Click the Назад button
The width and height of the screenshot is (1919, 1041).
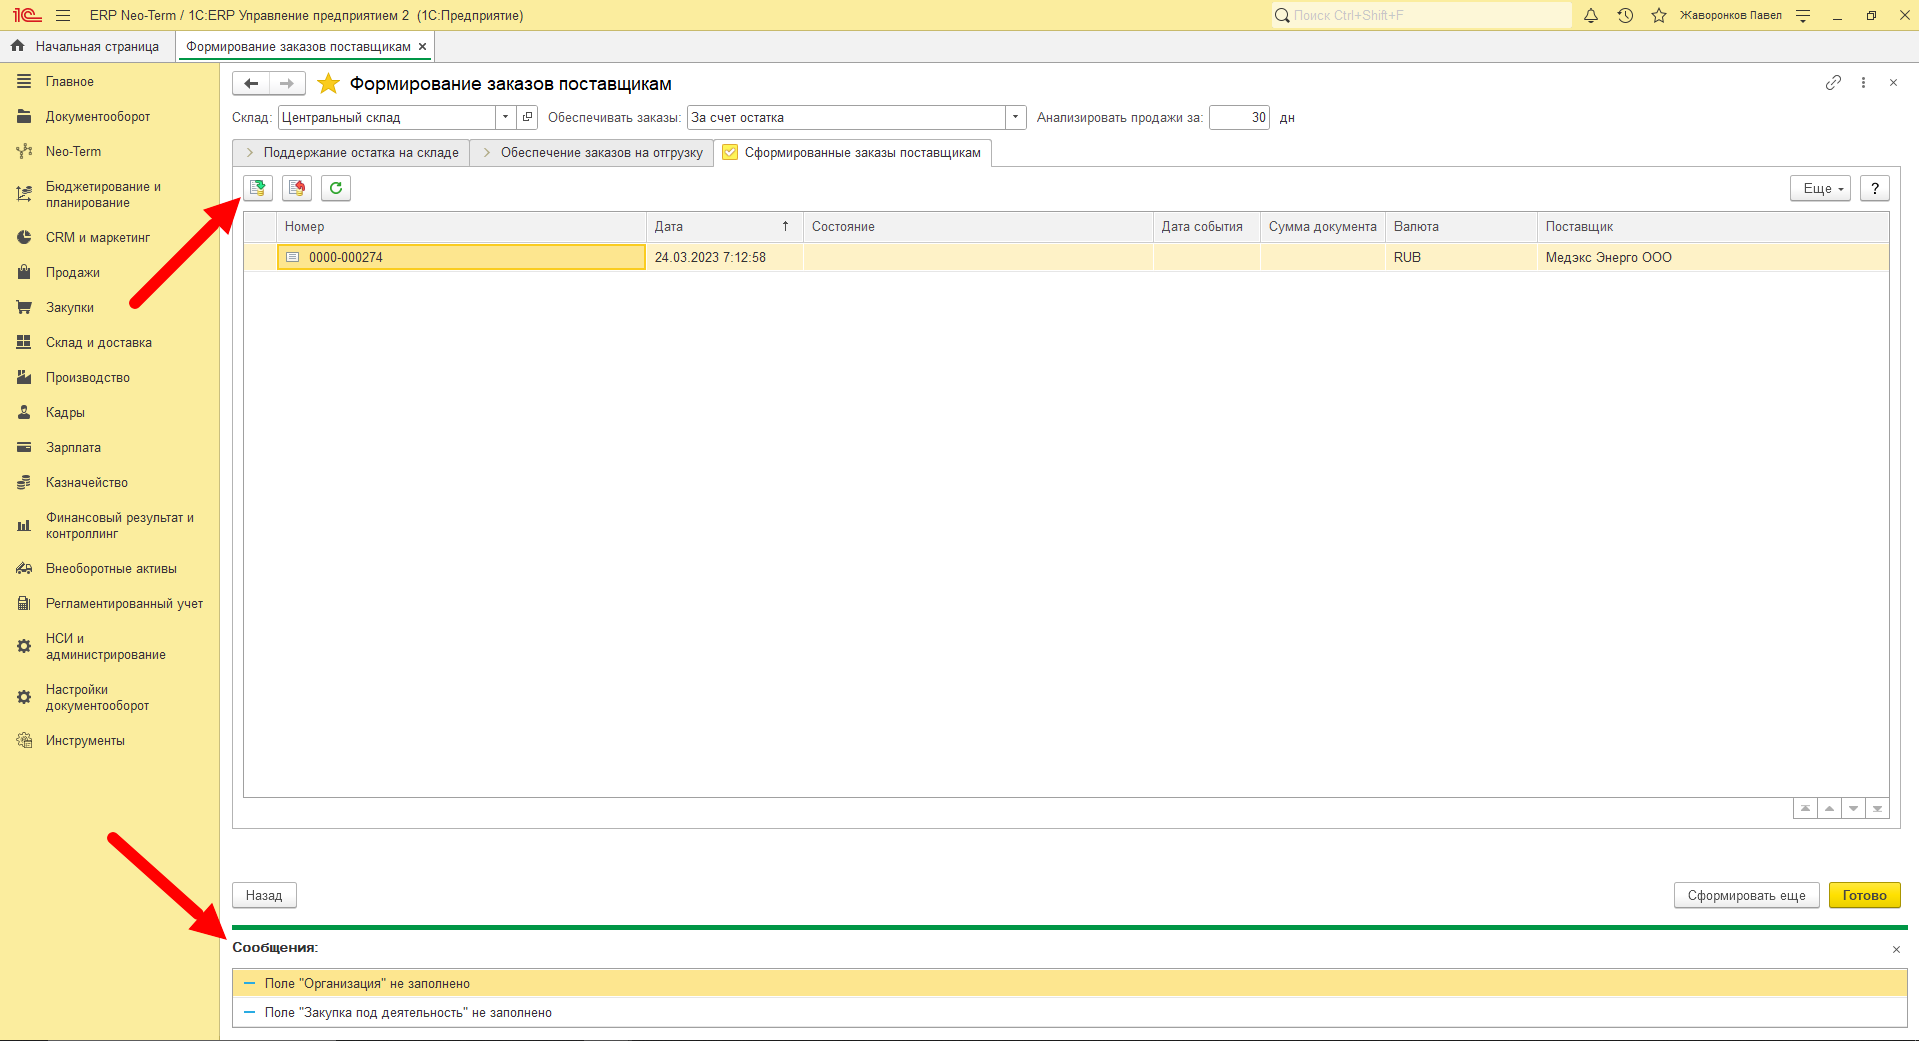coord(264,895)
